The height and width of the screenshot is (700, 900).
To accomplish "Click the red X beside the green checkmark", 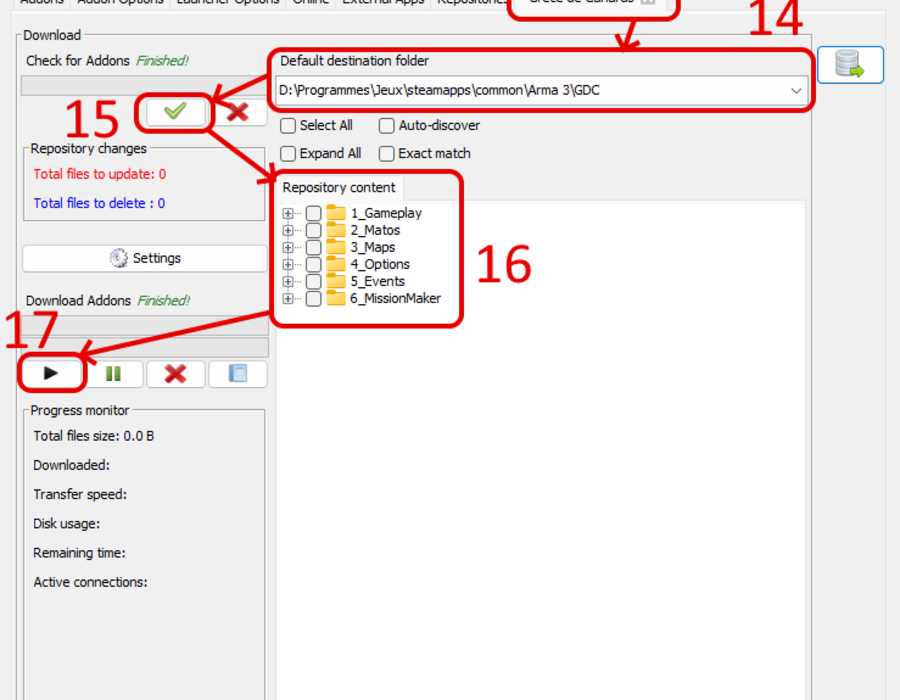I will tap(238, 112).
